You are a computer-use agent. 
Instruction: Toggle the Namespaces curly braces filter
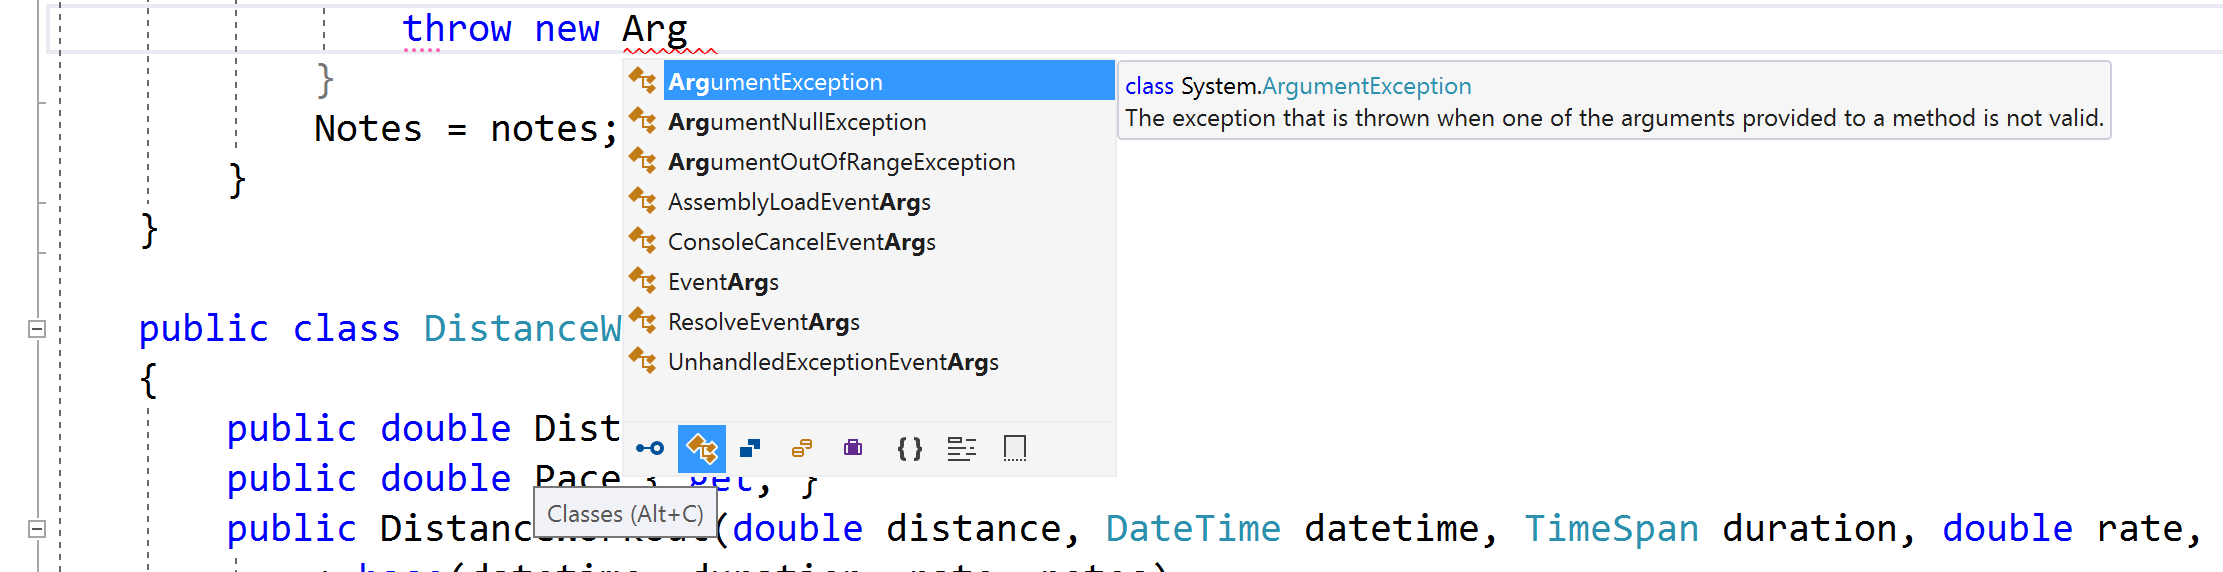[x=909, y=448]
